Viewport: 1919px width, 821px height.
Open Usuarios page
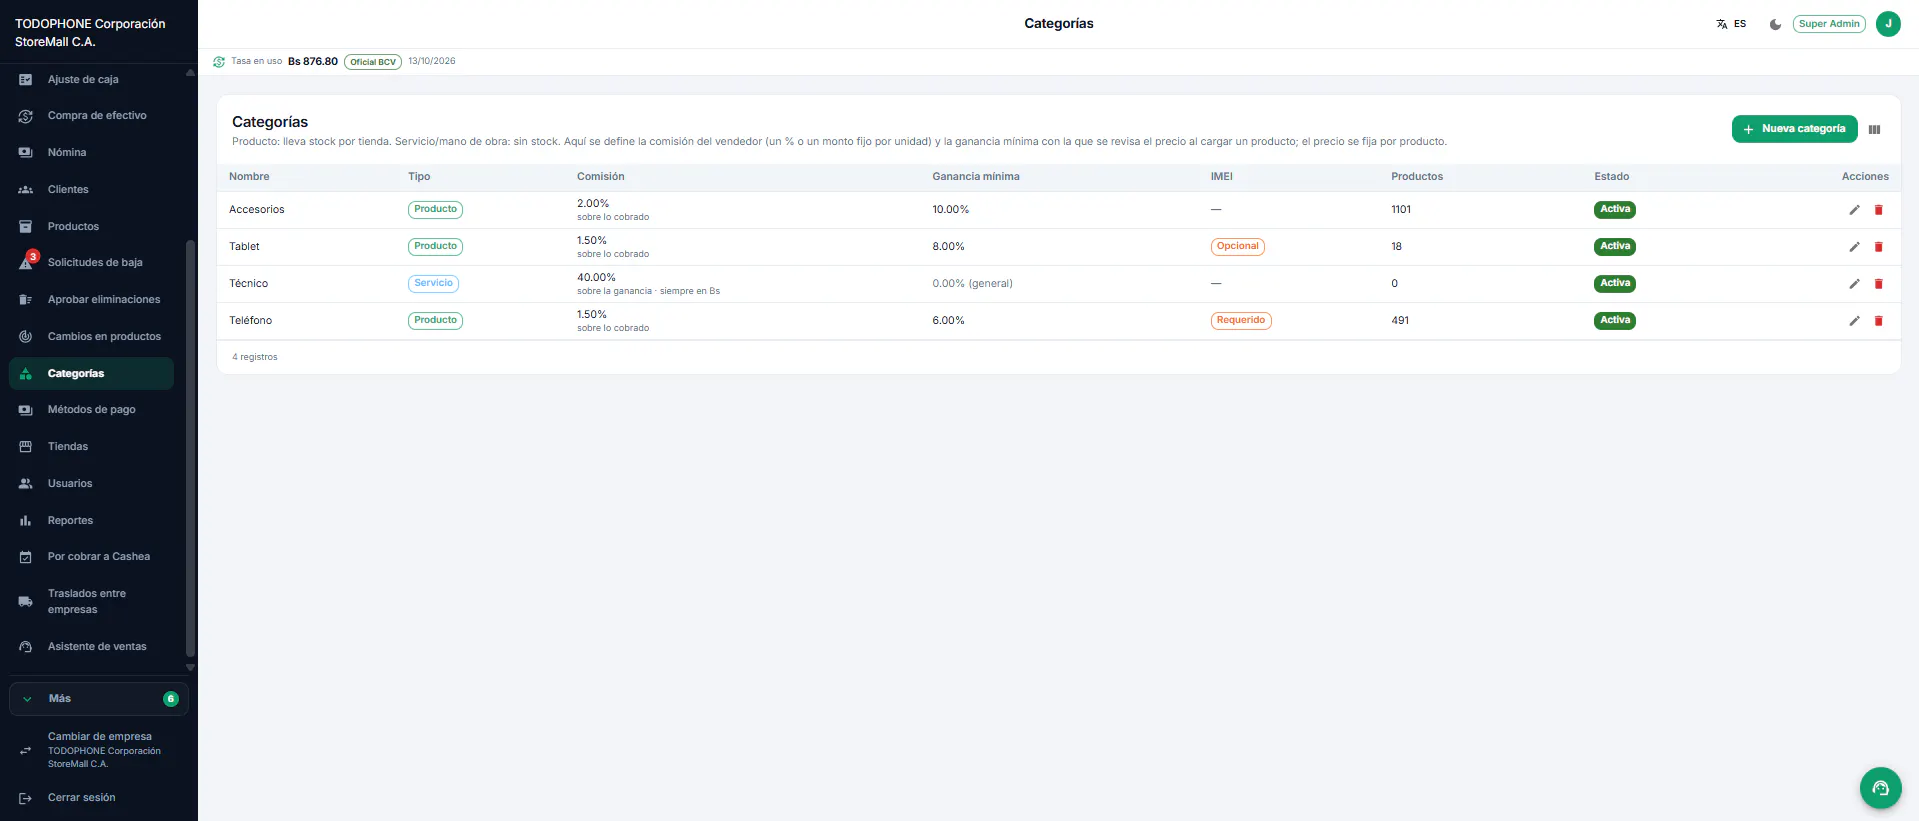tap(92, 484)
